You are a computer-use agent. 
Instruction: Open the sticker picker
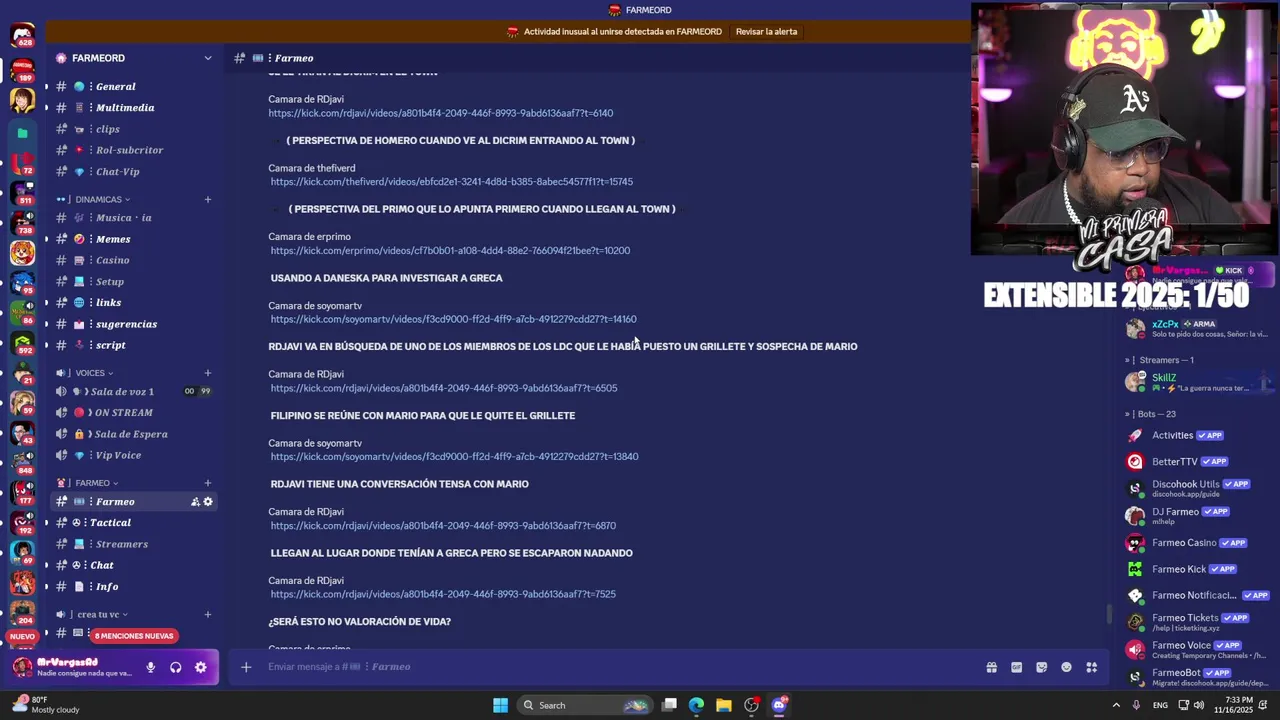click(x=1041, y=667)
